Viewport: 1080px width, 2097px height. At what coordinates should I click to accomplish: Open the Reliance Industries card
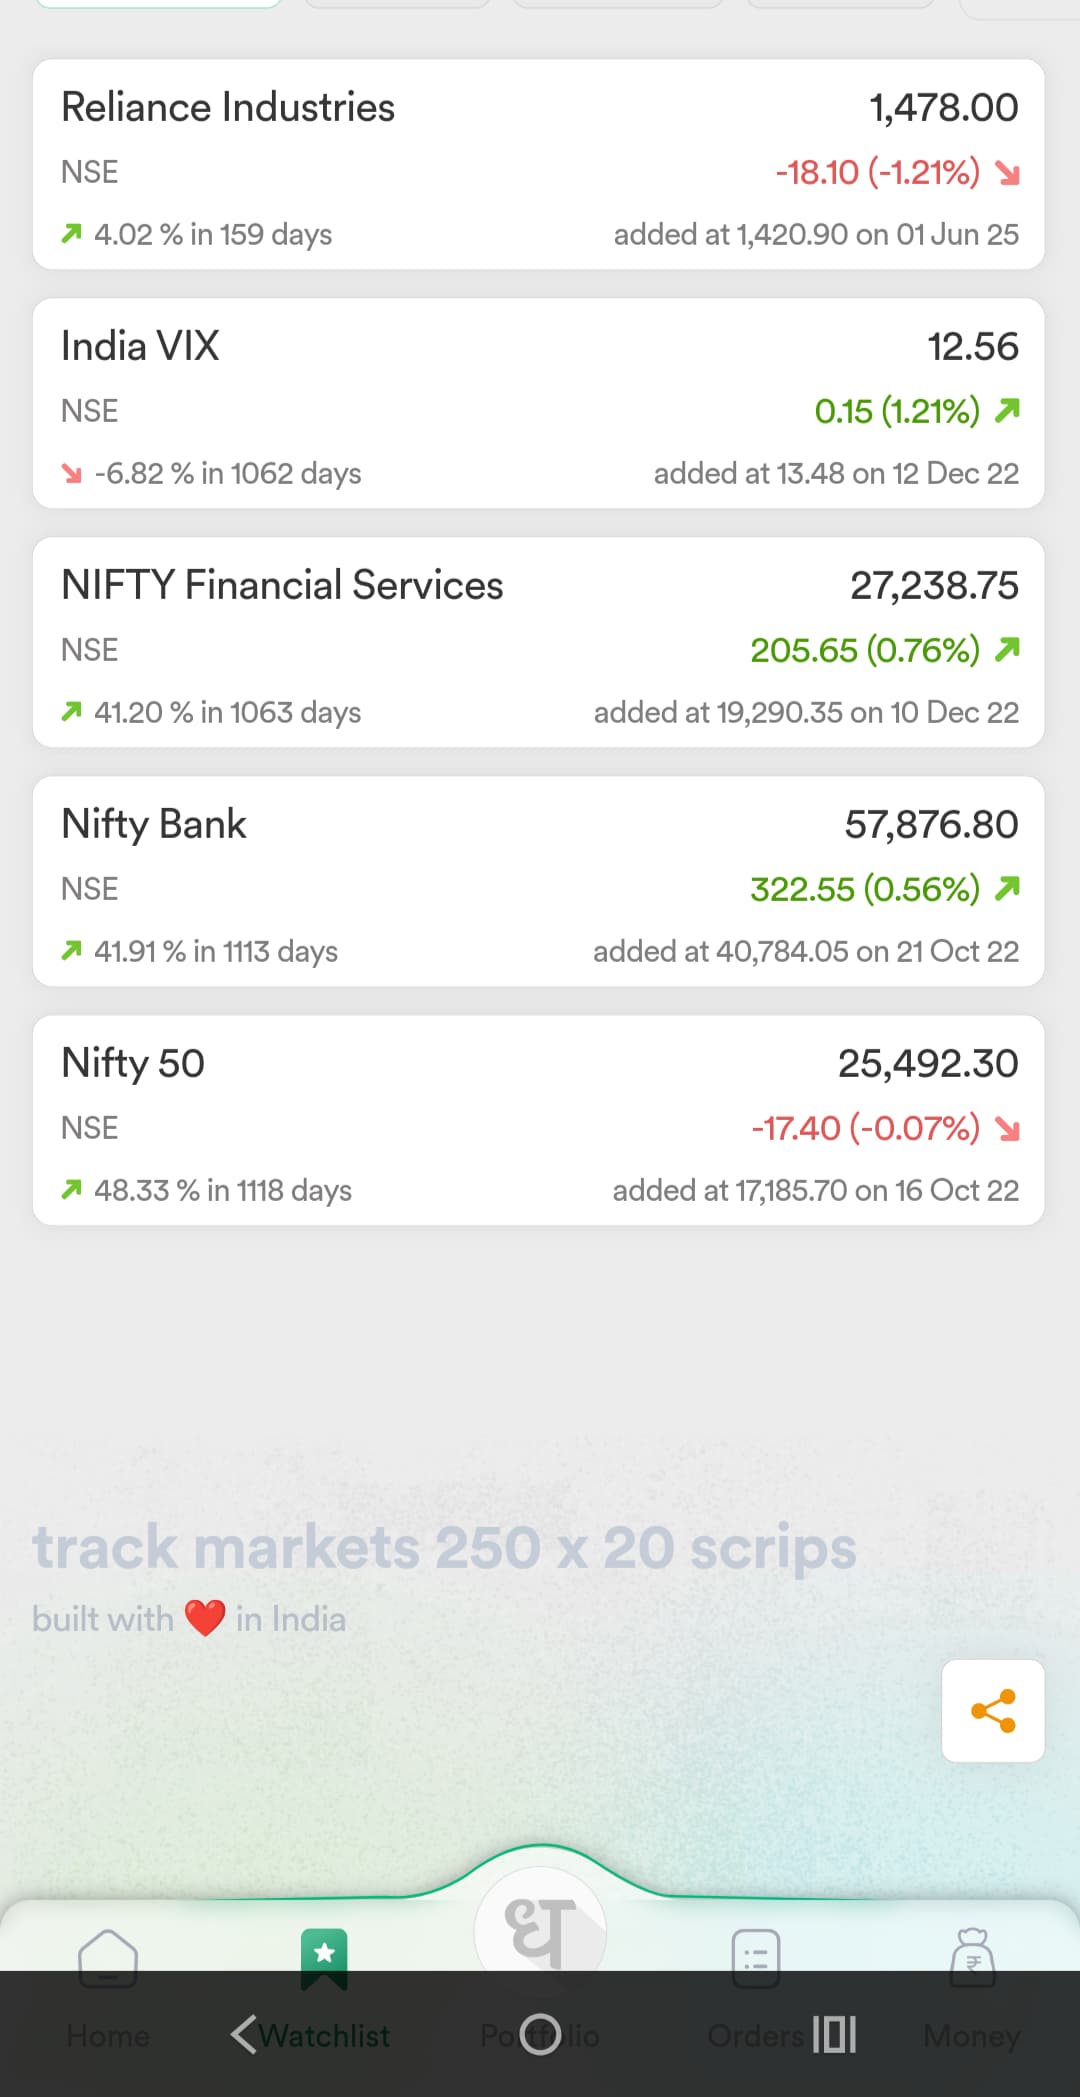(539, 165)
